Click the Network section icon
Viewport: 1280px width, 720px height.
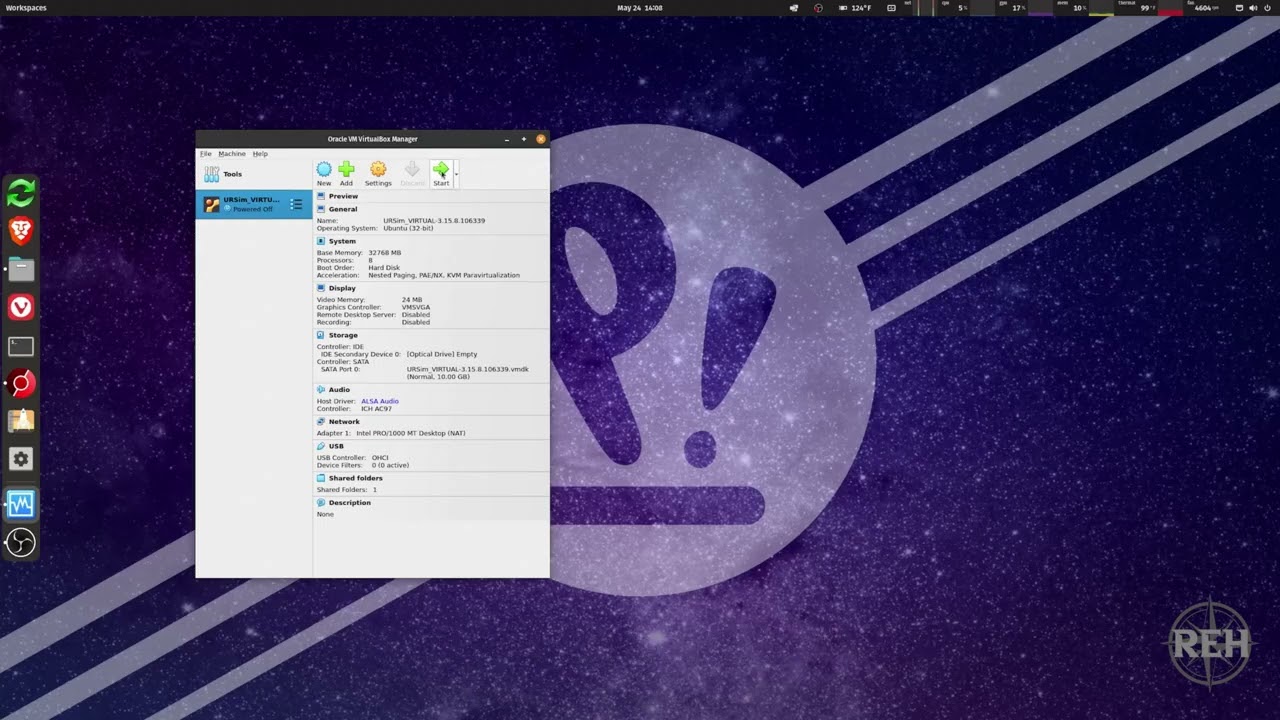(x=321, y=421)
